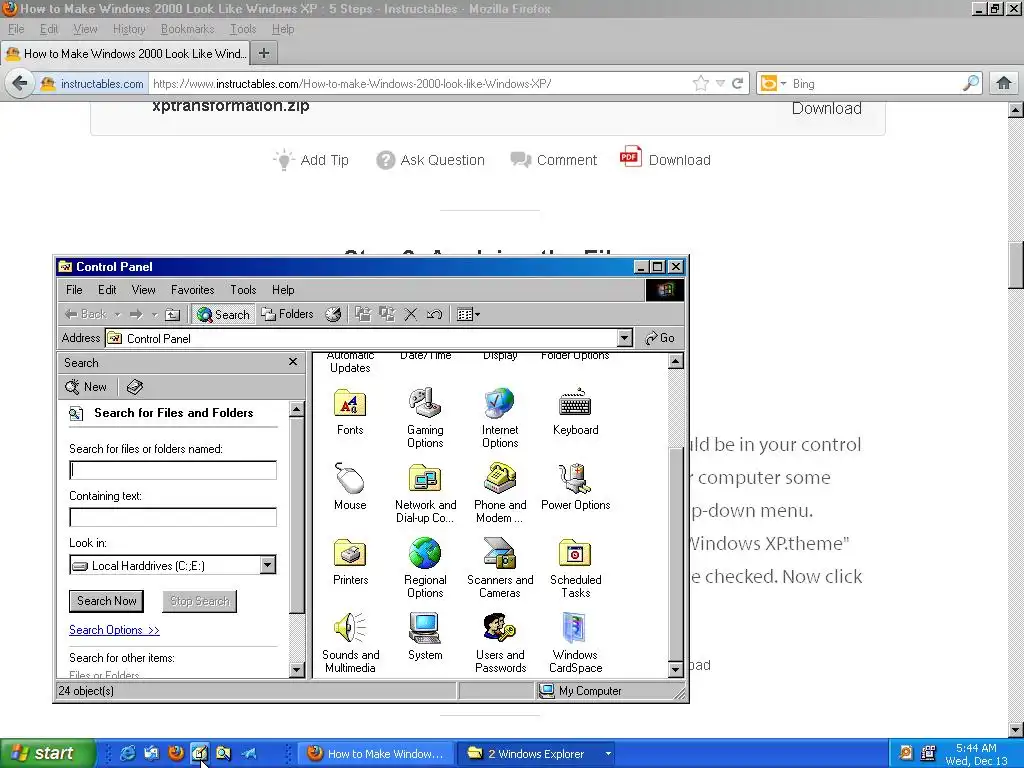Click the Firefox Home button
Viewport: 1024px width, 768px height.
1004,84
